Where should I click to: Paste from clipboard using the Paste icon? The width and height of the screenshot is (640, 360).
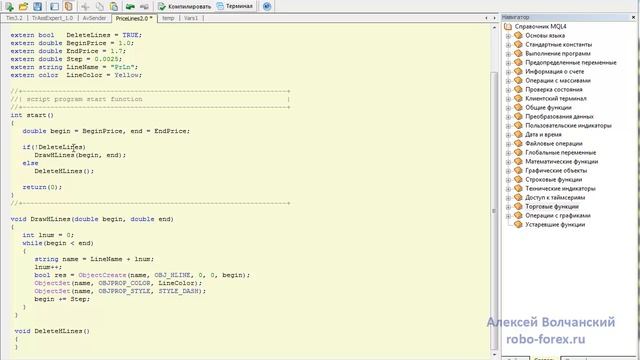[114, 6]
